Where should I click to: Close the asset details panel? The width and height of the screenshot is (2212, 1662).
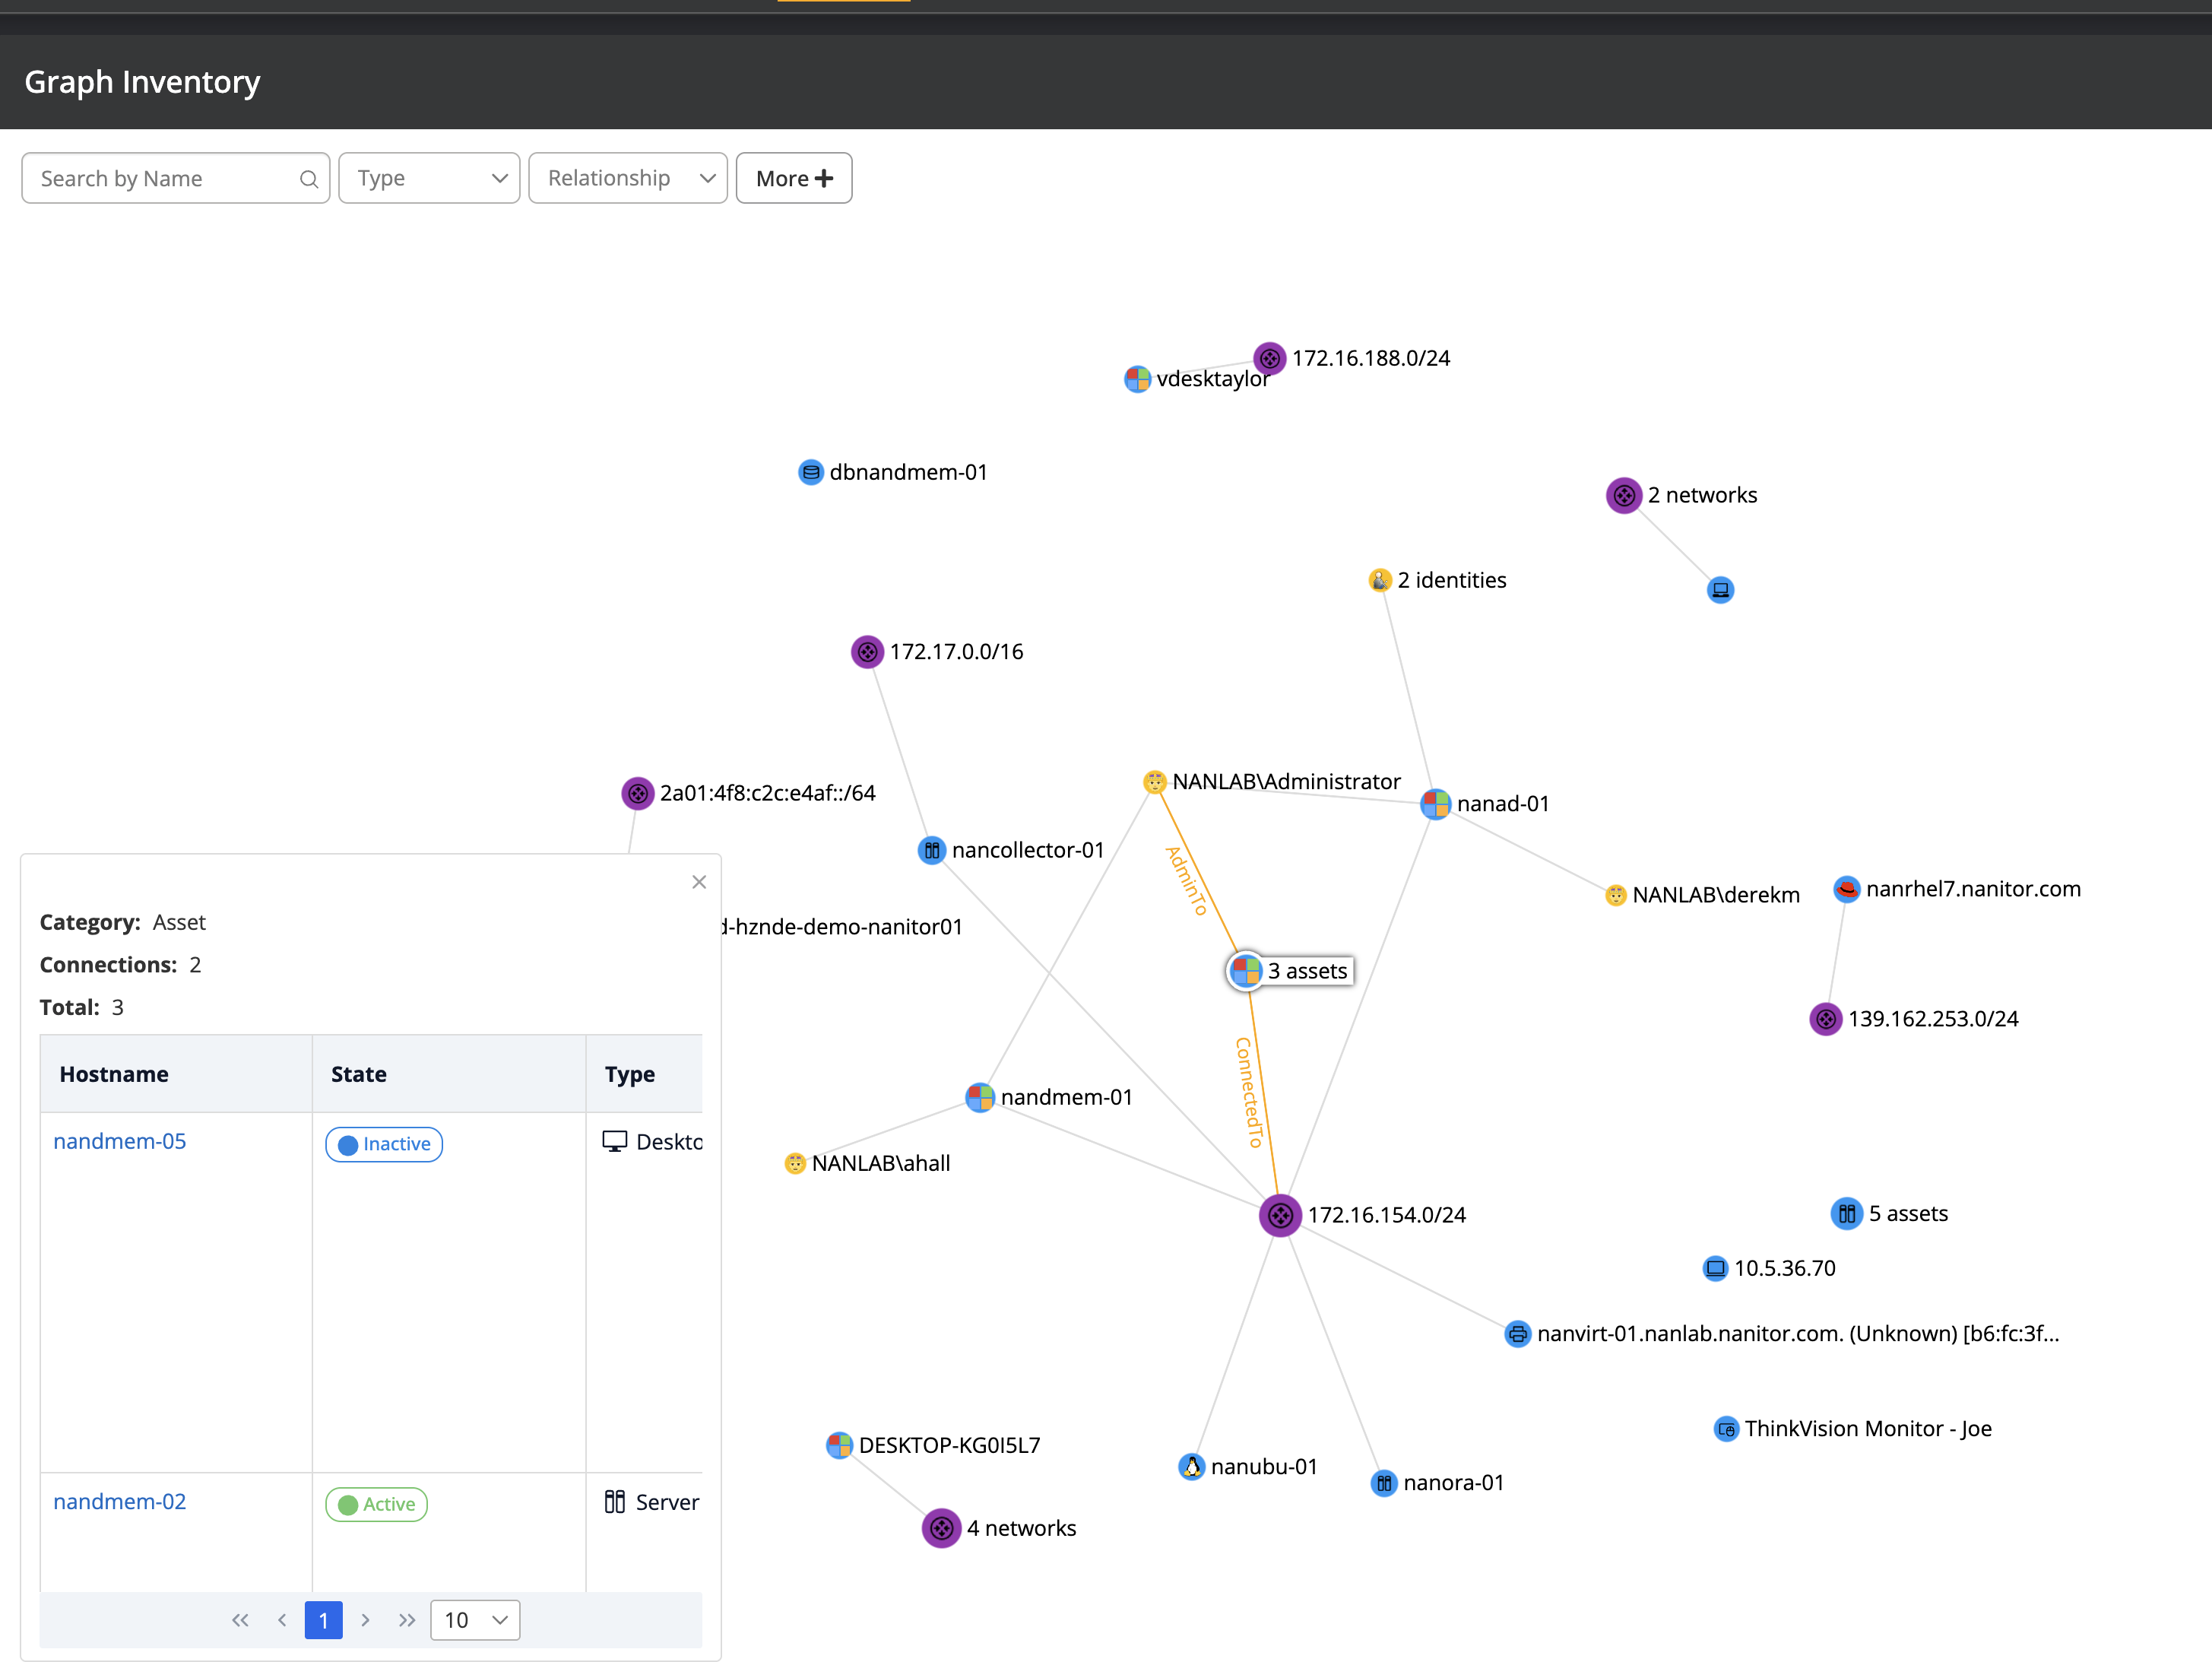click(x=698, y=881)
